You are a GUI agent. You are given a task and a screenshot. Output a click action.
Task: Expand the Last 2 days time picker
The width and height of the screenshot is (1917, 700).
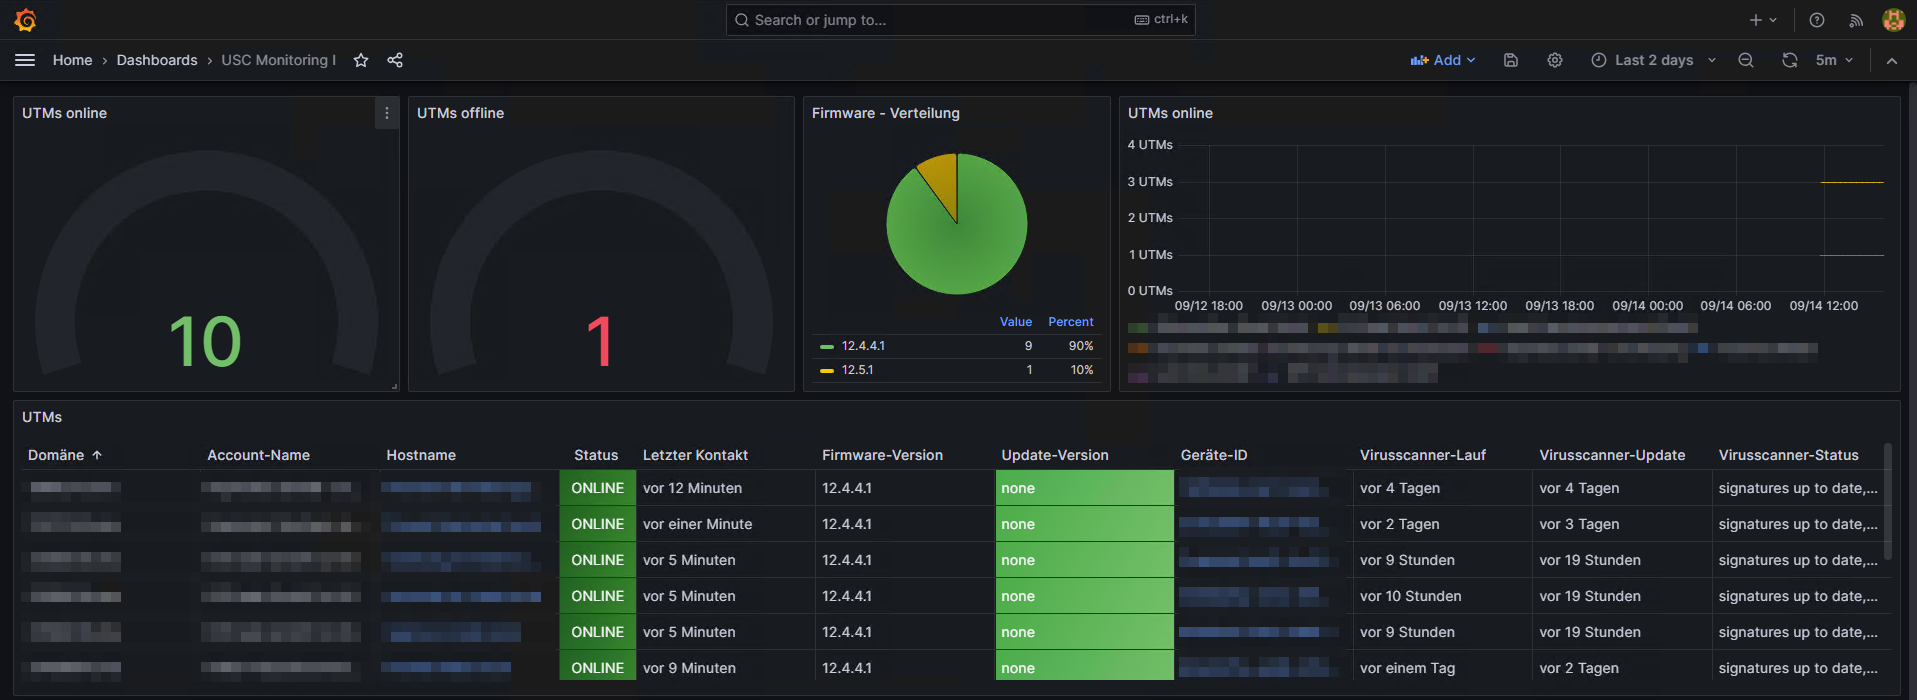click(1653, 60)
